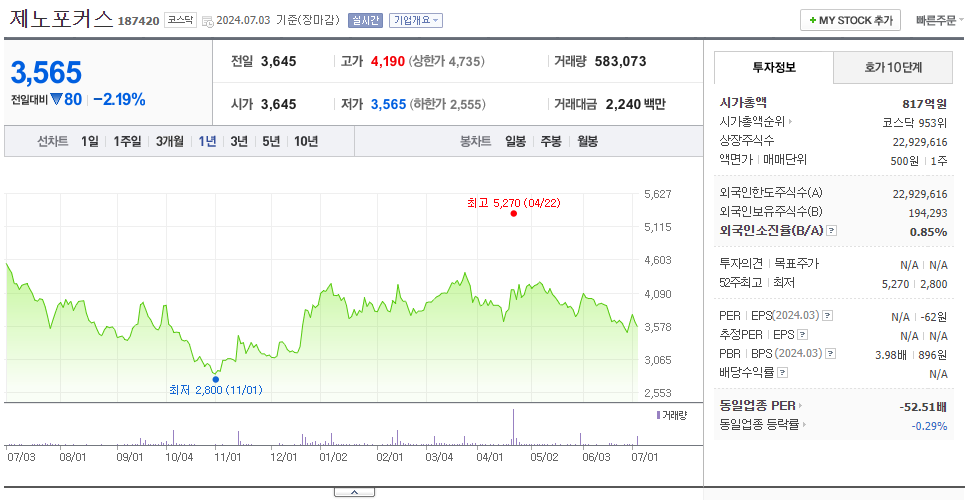The height and width of the screenshot is (500, 968).
Task: Click the 최저 2,800 blue low marker
Action: pos(215,379)
